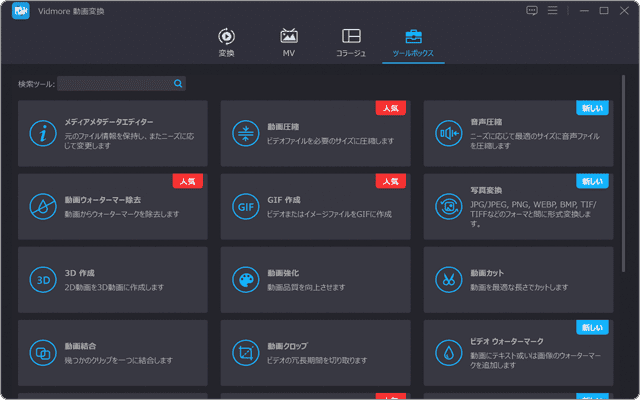
Task: Click the vertical scrollbar of the toolbox list
Action: point(623,173)
